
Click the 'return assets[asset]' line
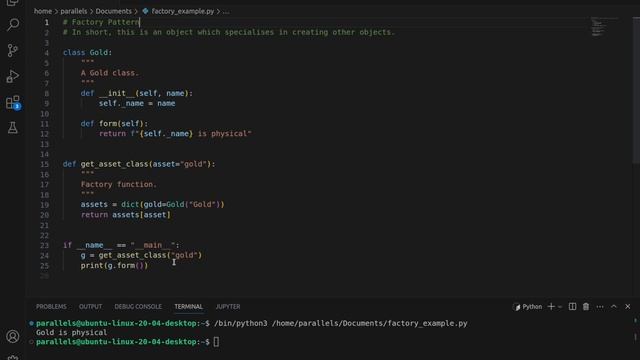pos(126,215)
